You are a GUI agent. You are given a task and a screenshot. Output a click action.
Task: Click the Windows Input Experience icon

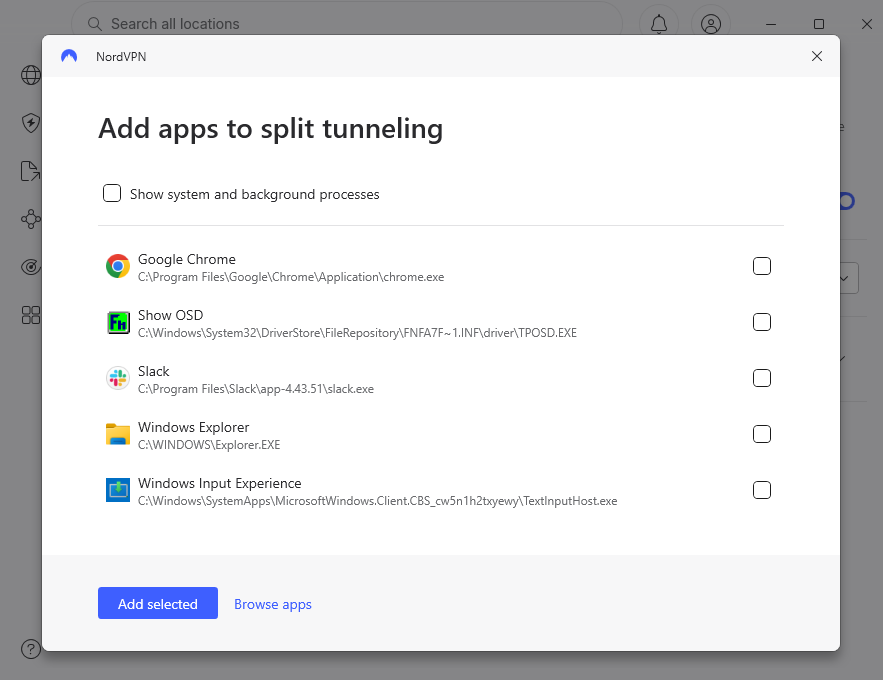(118, 490)
